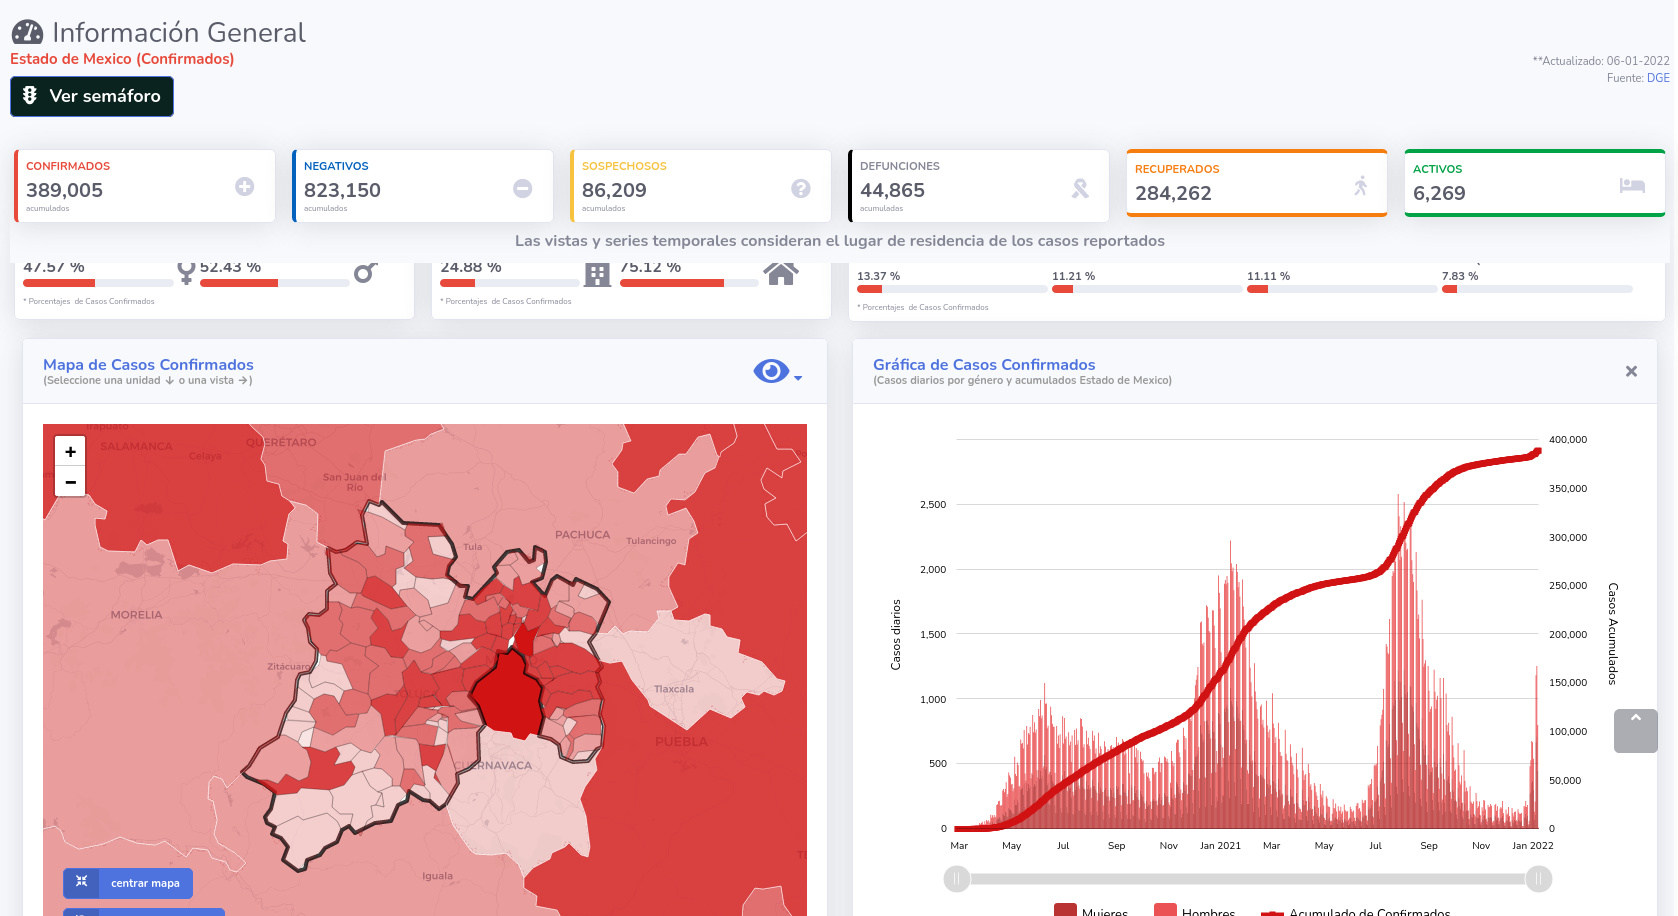Click the hospital building icon

[597, 274]
